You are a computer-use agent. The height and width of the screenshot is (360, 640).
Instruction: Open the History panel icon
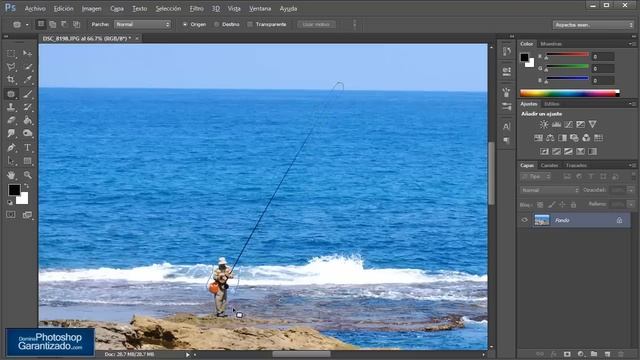point(507,51)
